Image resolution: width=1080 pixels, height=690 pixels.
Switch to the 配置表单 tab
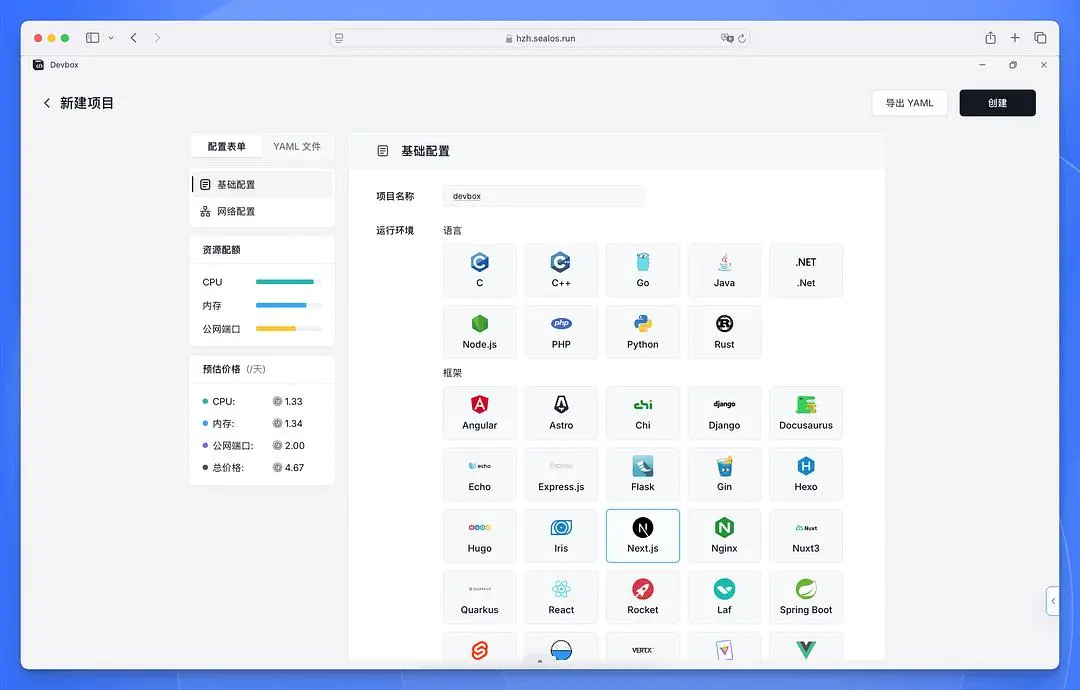tap(227, 147)
